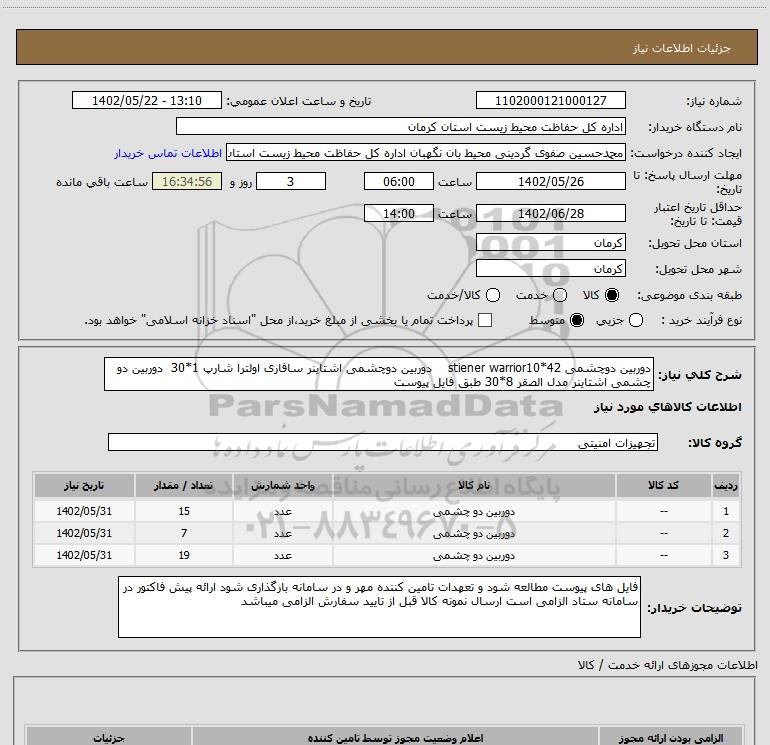Viewport: 770px width, 745px height.
Task: Click the اطلاعات کالاهای مورد نیاز heading
Action: [667, 408]
